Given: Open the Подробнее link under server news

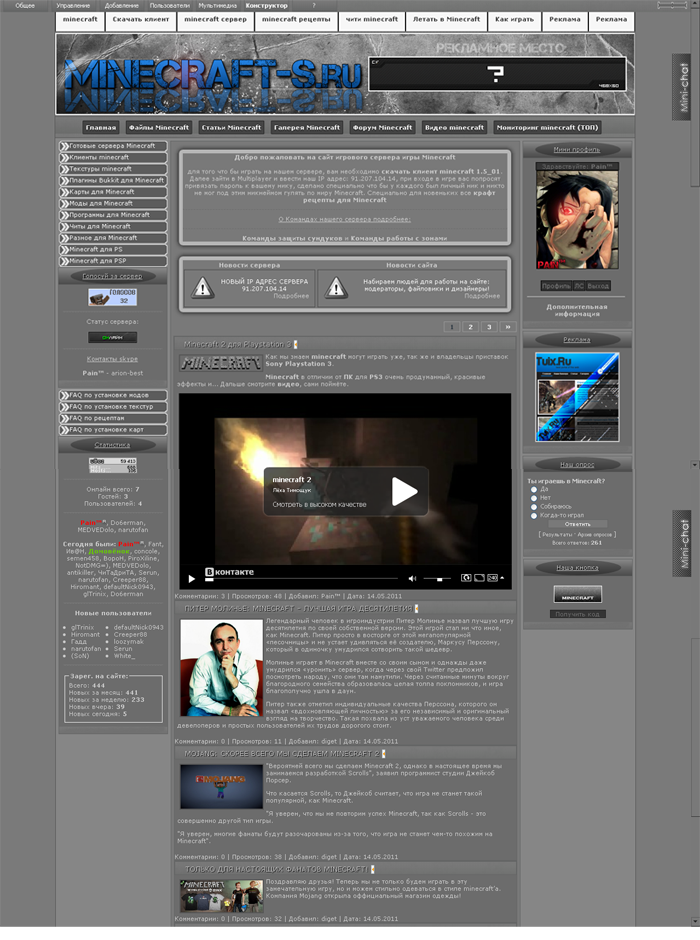Looking at the screenshot, I should tap(292, 296).
